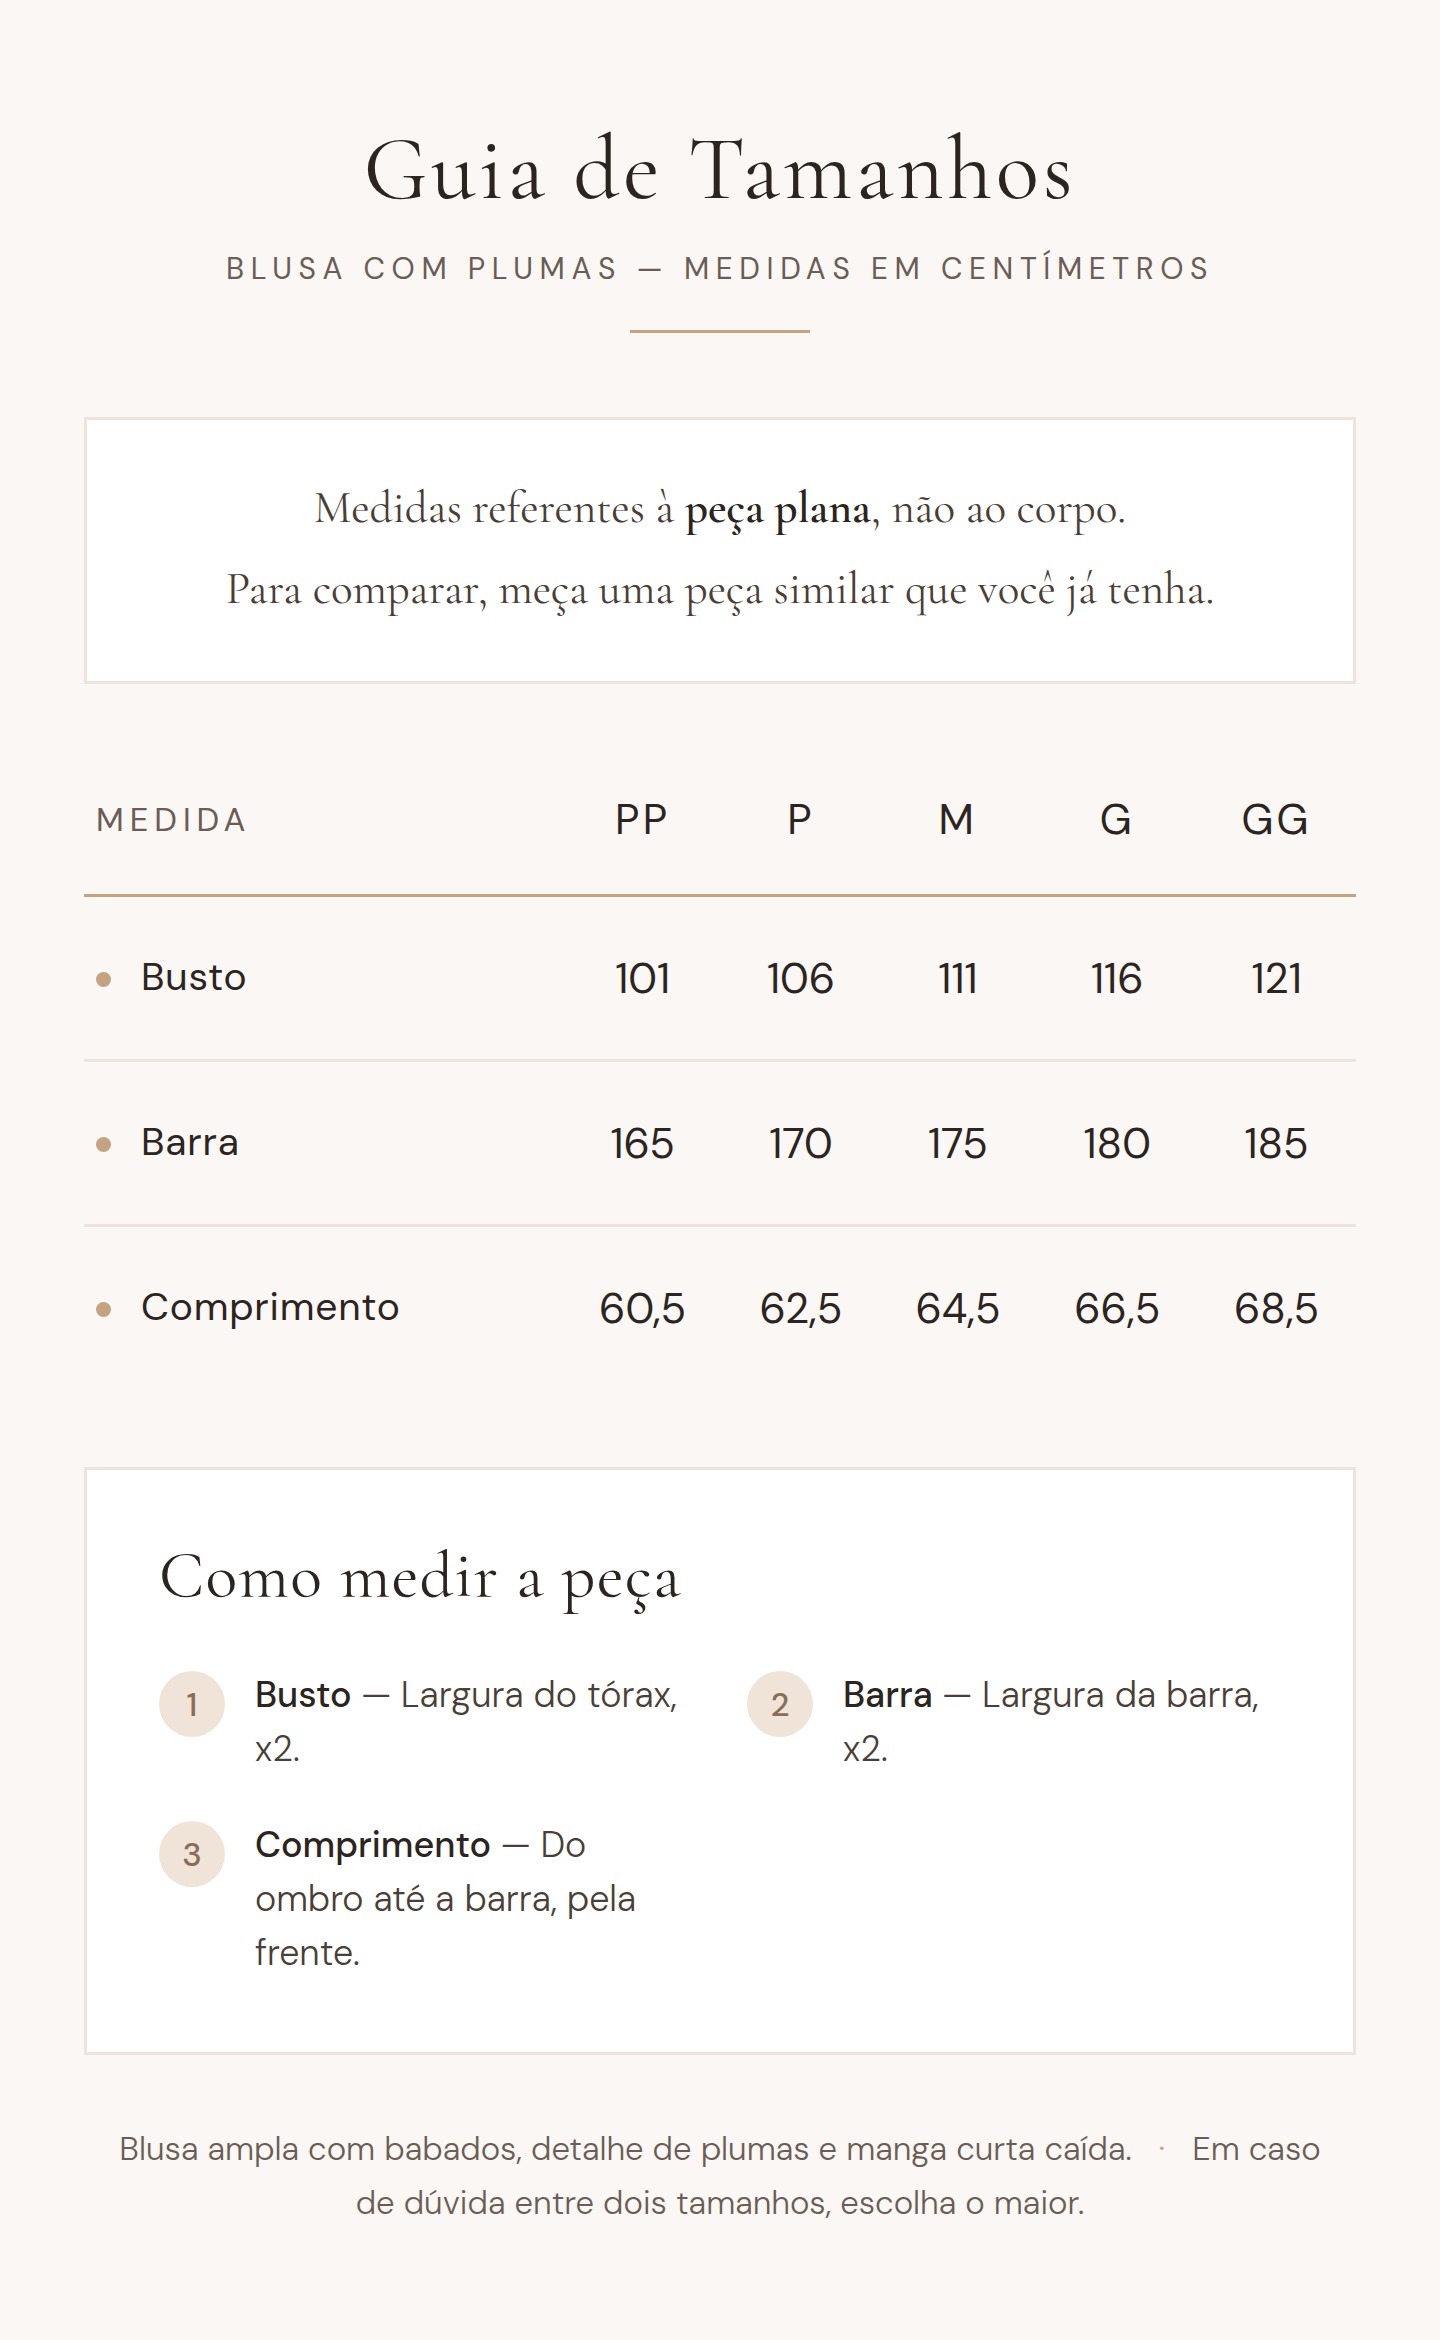Click the Busto row label
The width and height of the screenshot is (1440, 2340).
pos(193,977)
